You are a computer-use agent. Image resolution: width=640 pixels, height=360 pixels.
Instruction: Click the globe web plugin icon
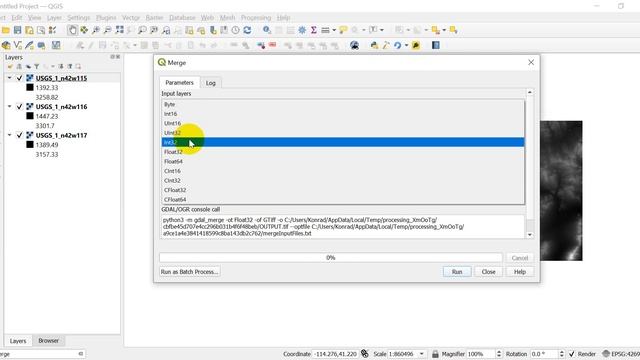(354, 45)
